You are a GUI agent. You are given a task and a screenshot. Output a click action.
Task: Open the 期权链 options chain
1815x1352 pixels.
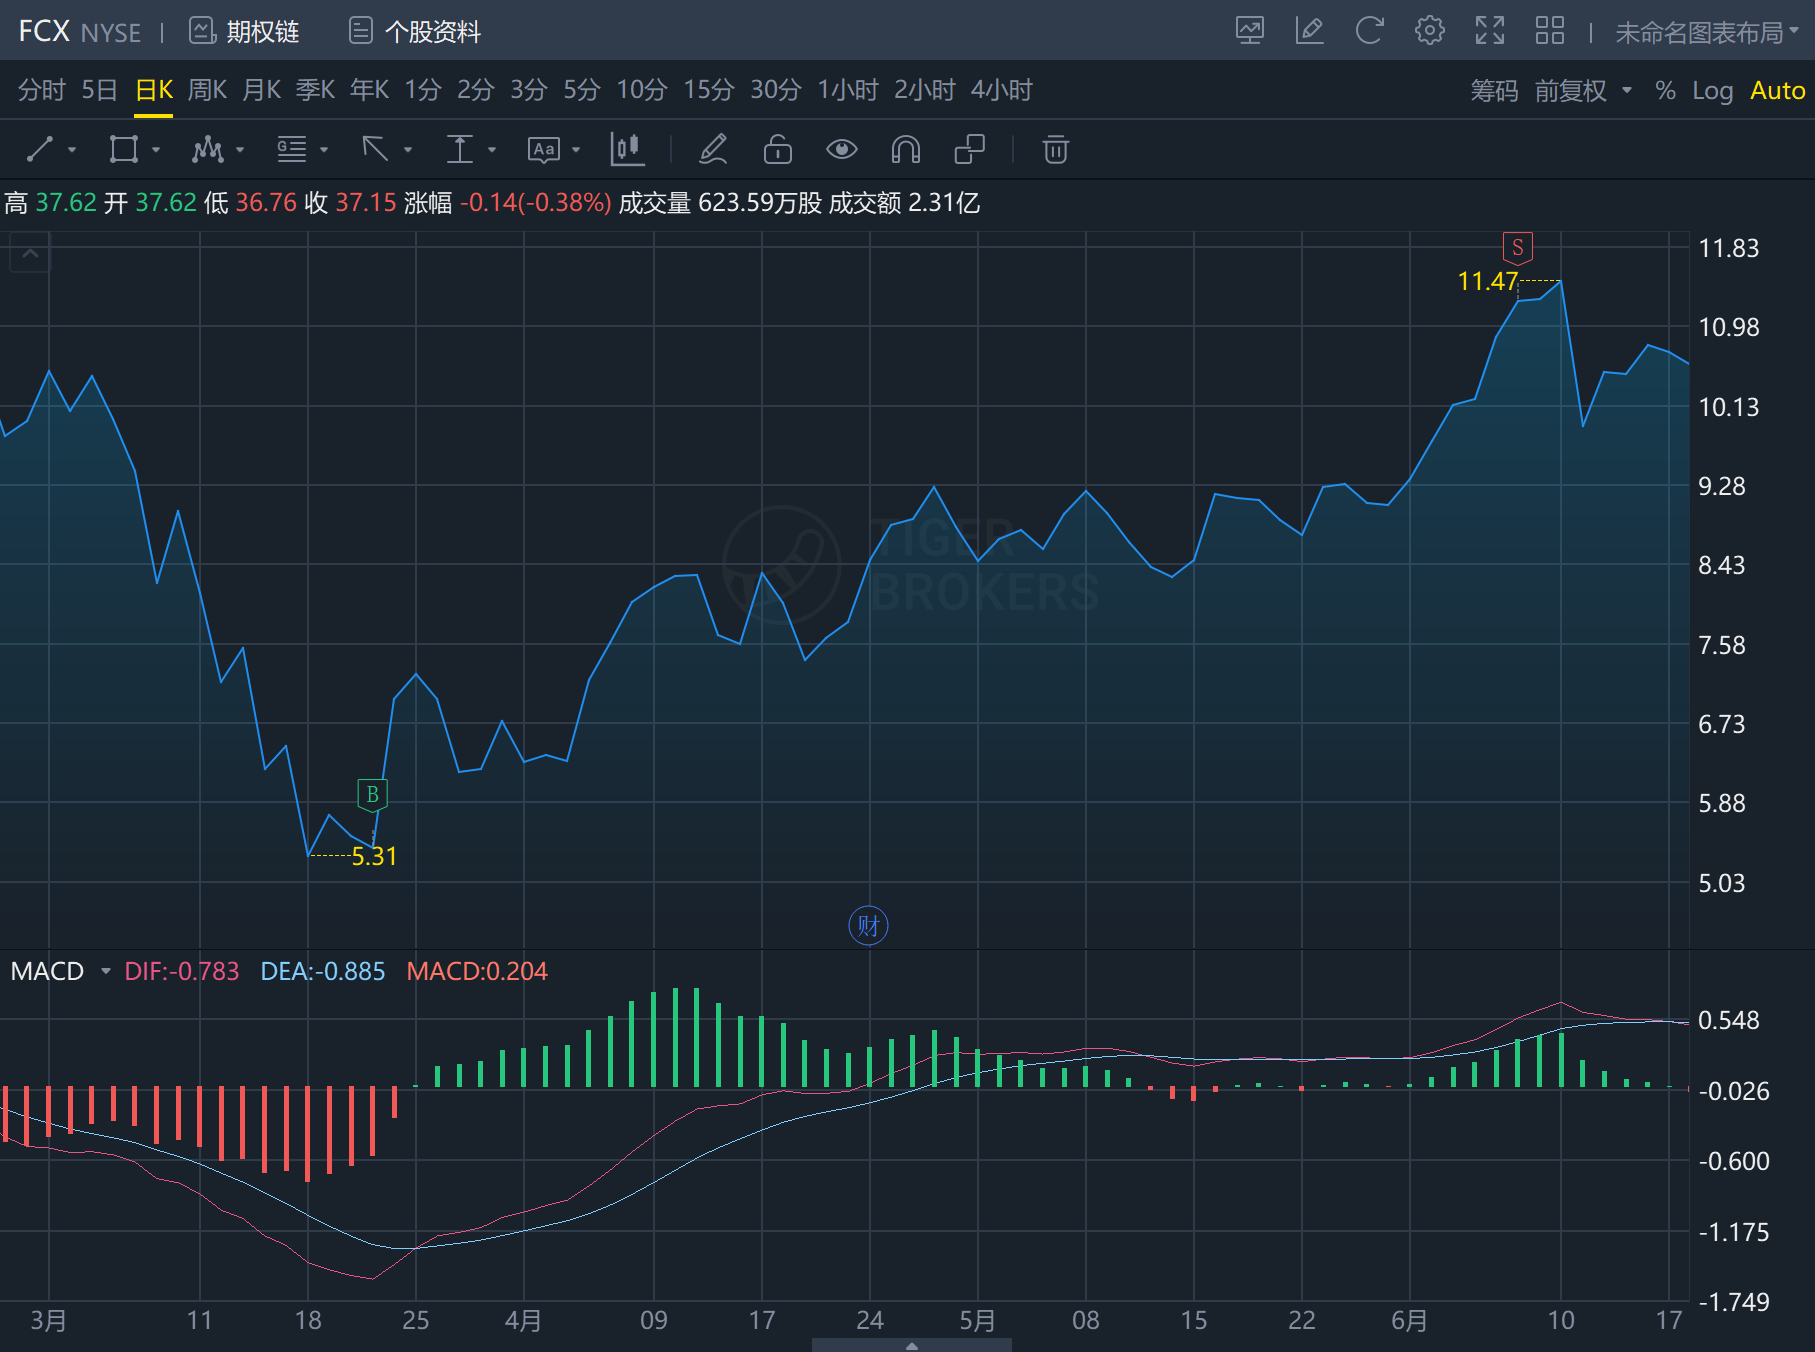tap(245, 32)
